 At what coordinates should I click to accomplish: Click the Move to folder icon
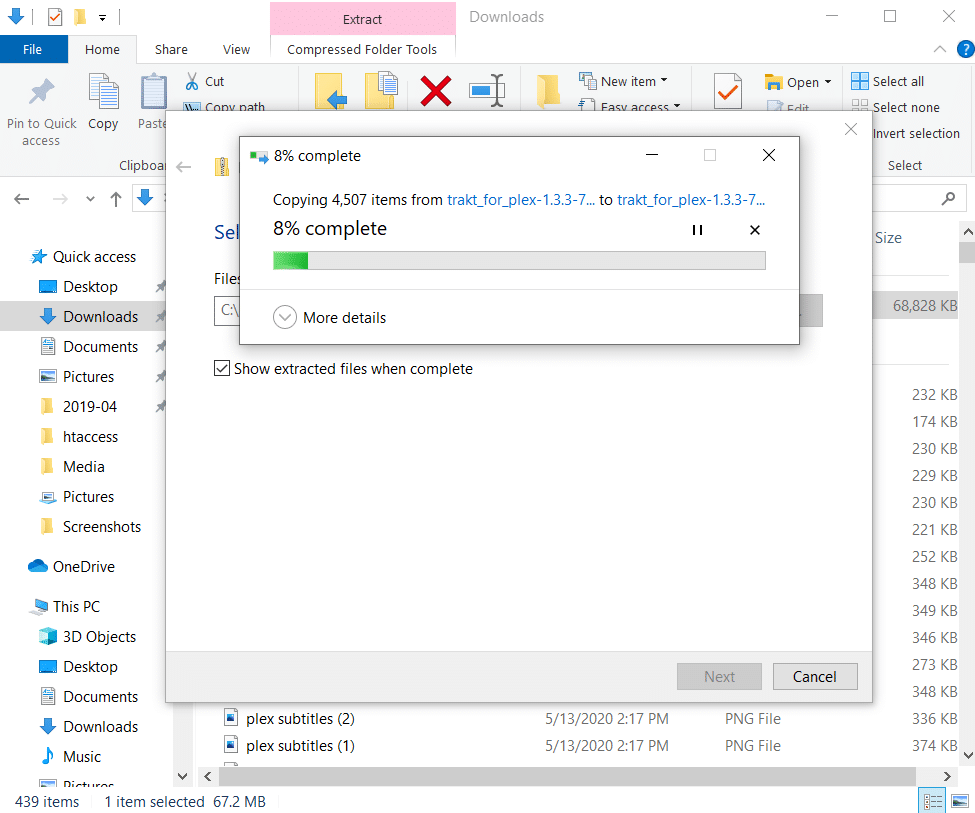330,91
